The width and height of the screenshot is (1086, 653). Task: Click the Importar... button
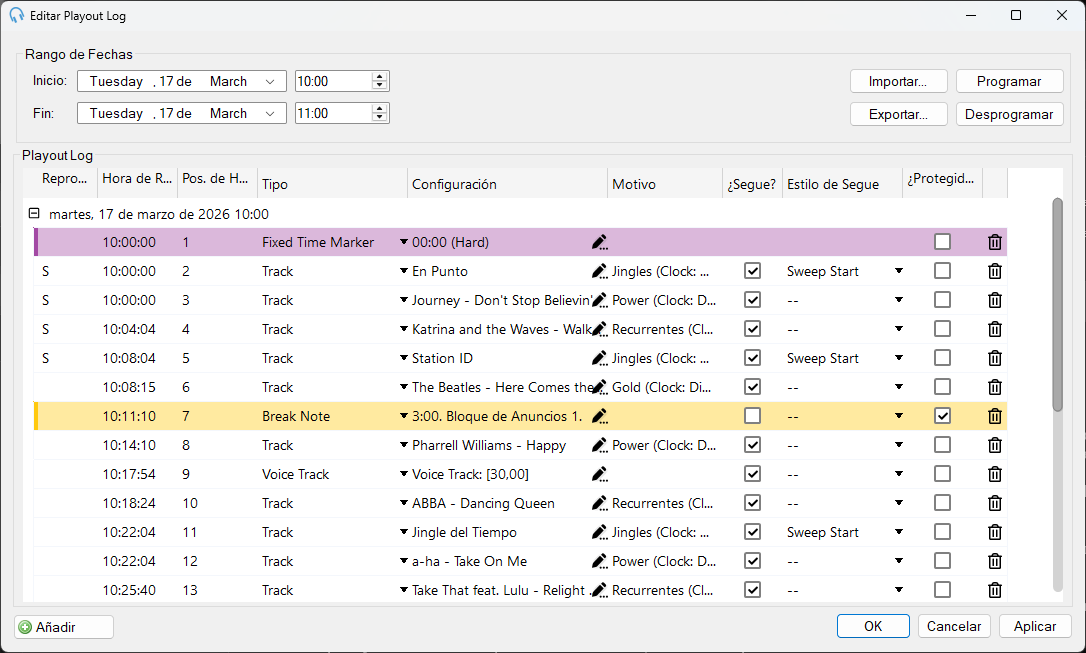898,82
